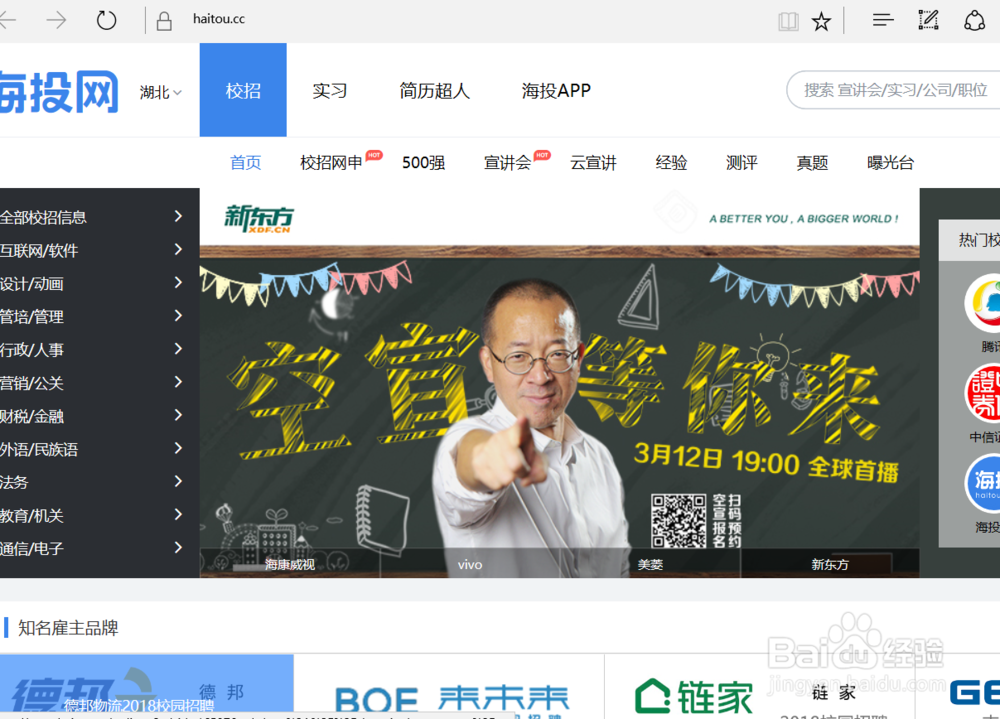
Task: Click the blue 海投 round logo
Action: (983, 484)
